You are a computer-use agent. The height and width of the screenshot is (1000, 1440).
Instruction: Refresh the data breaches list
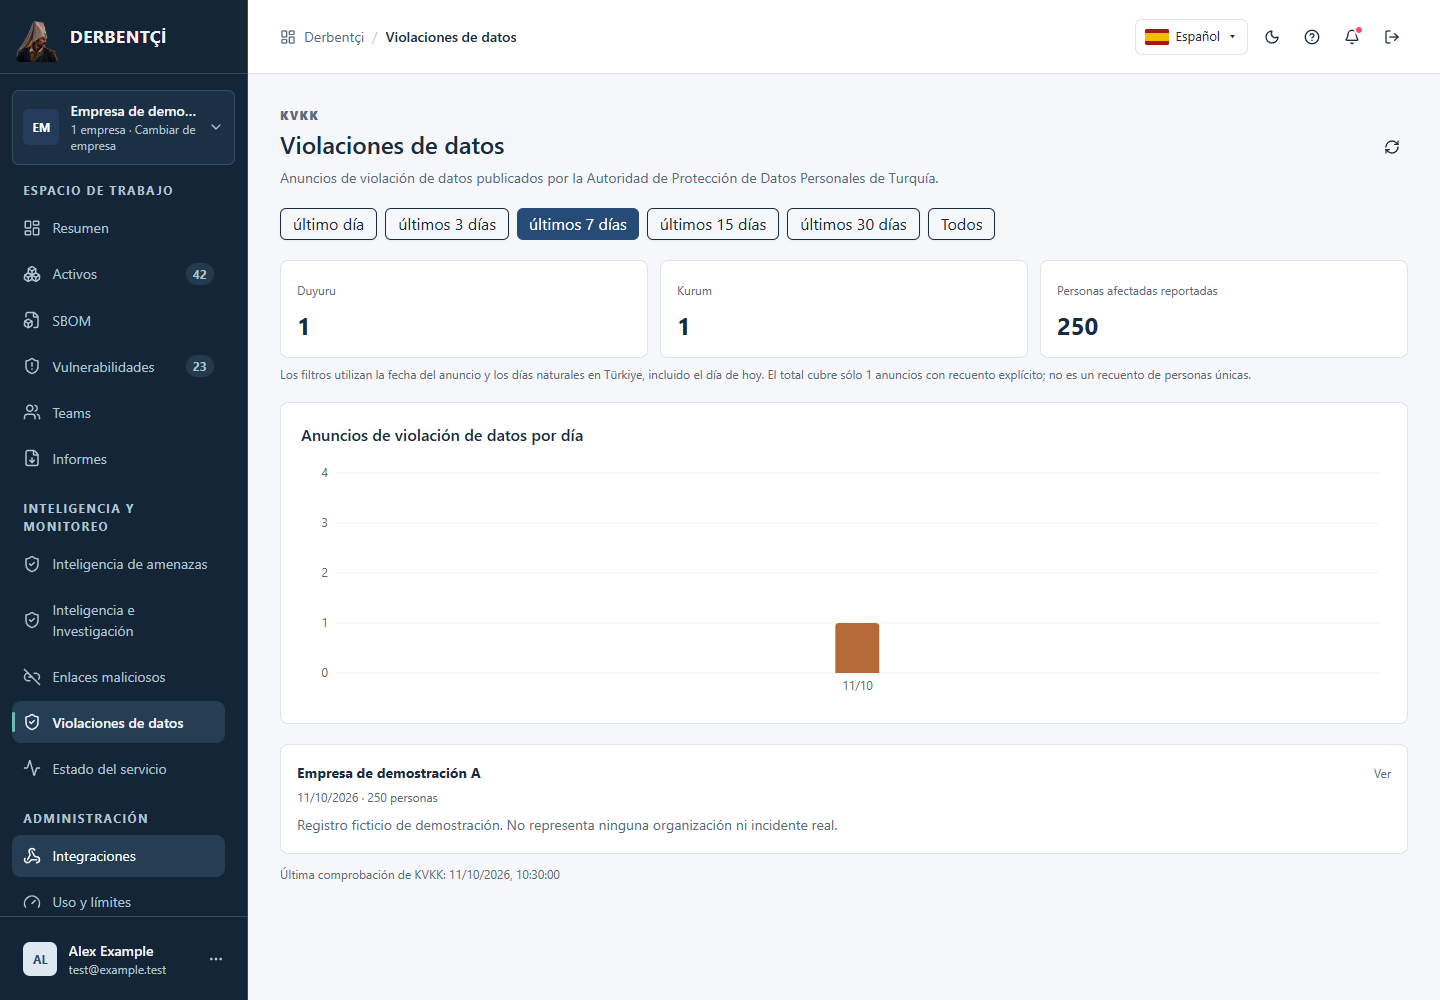coord(1392,147)
